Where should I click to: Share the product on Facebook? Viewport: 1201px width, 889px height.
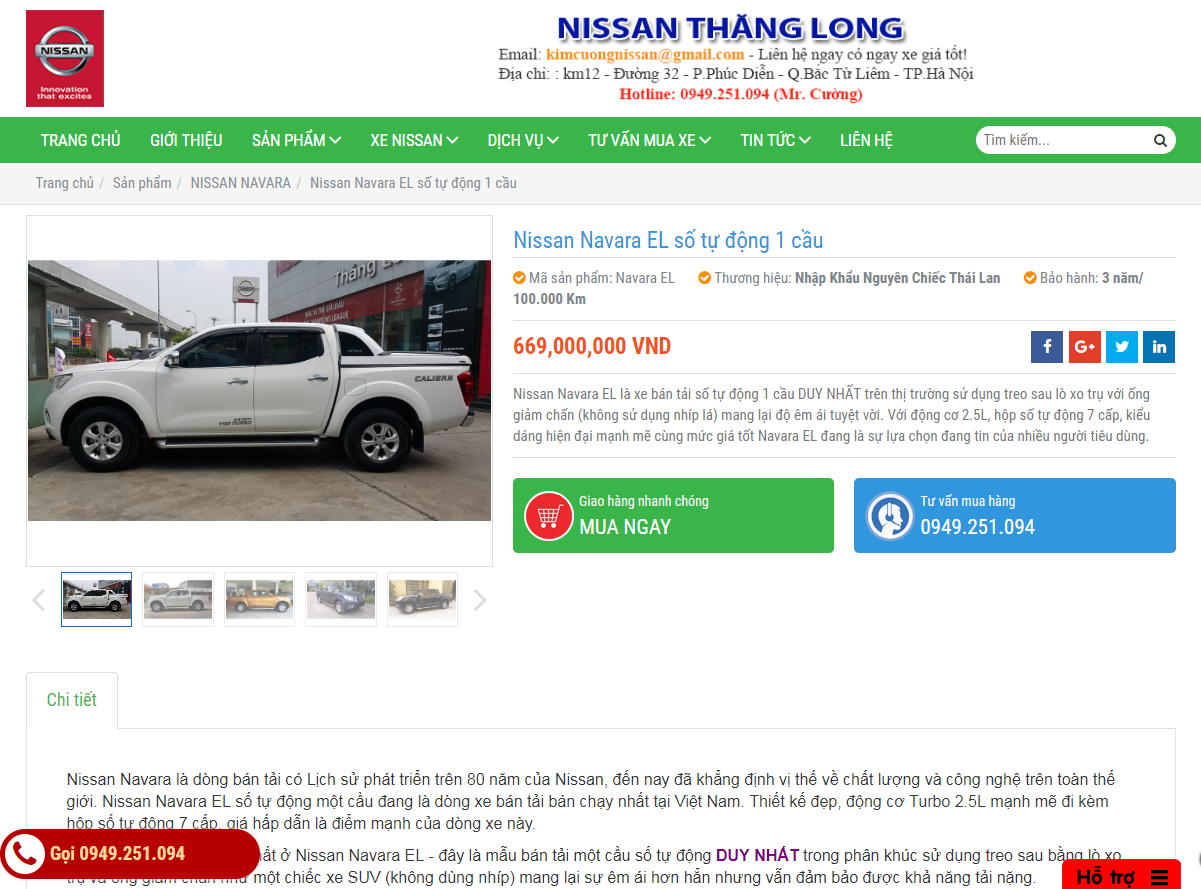click(x=1047, y=347)
